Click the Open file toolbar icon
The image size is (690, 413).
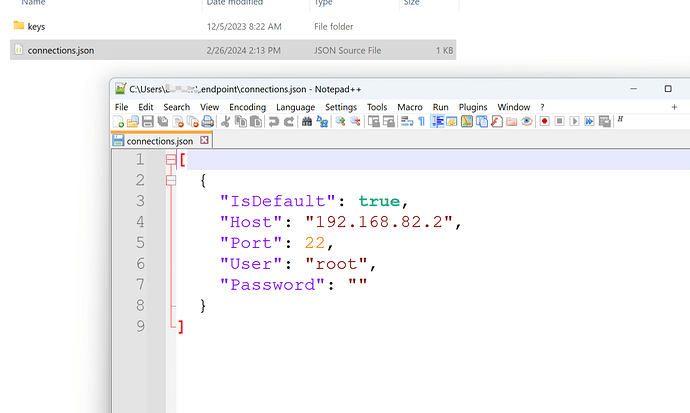tap(133, 121)
